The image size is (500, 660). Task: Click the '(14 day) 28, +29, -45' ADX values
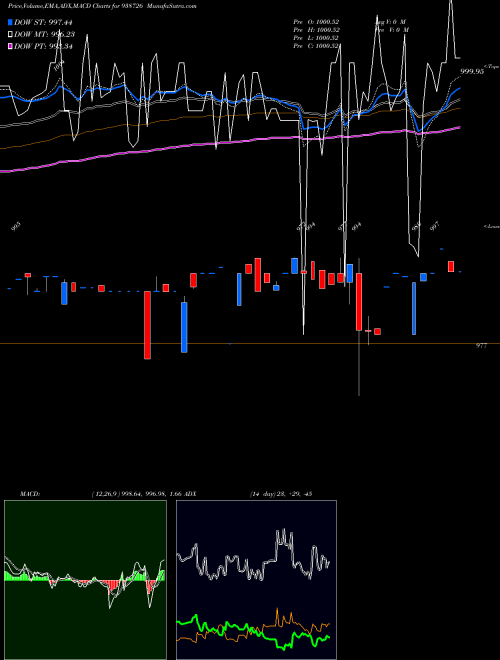click(x=281, y=494)
